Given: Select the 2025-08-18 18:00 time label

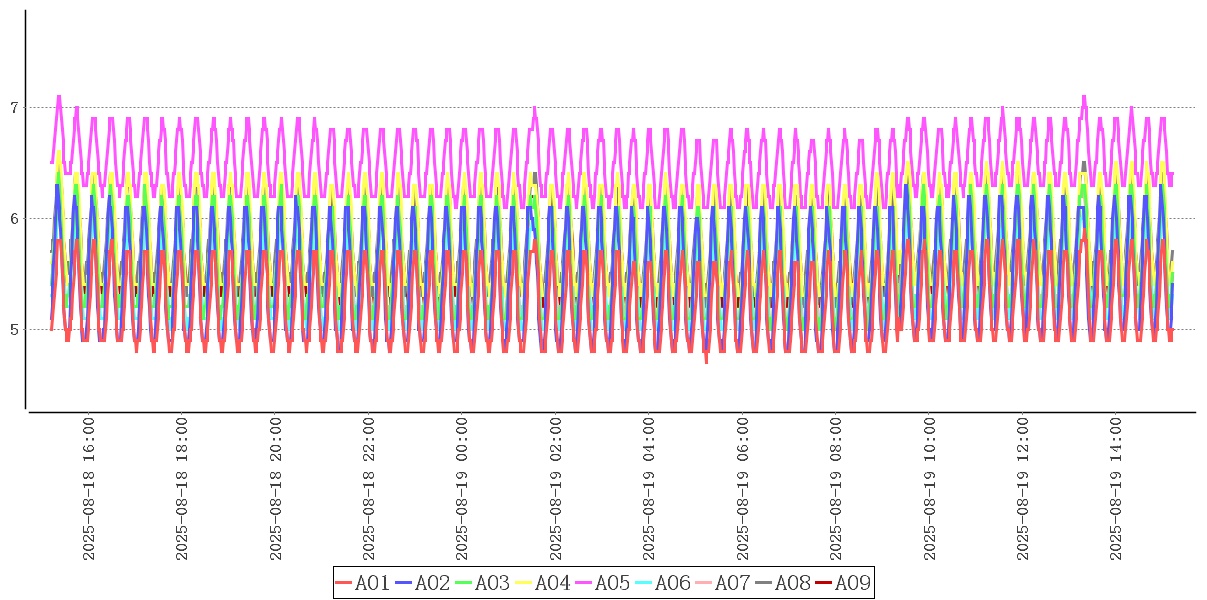Looking at the screenshot, I should [x=182, y=490].
